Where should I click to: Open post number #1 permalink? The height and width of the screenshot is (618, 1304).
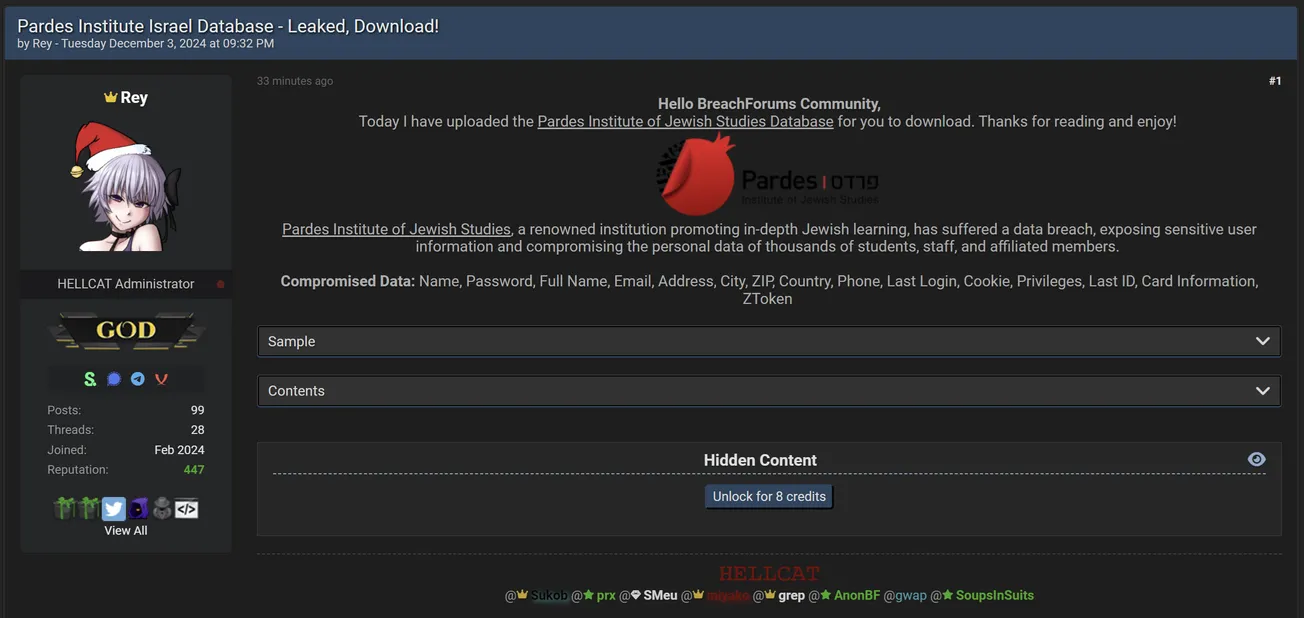click(x=1275, y=81)
